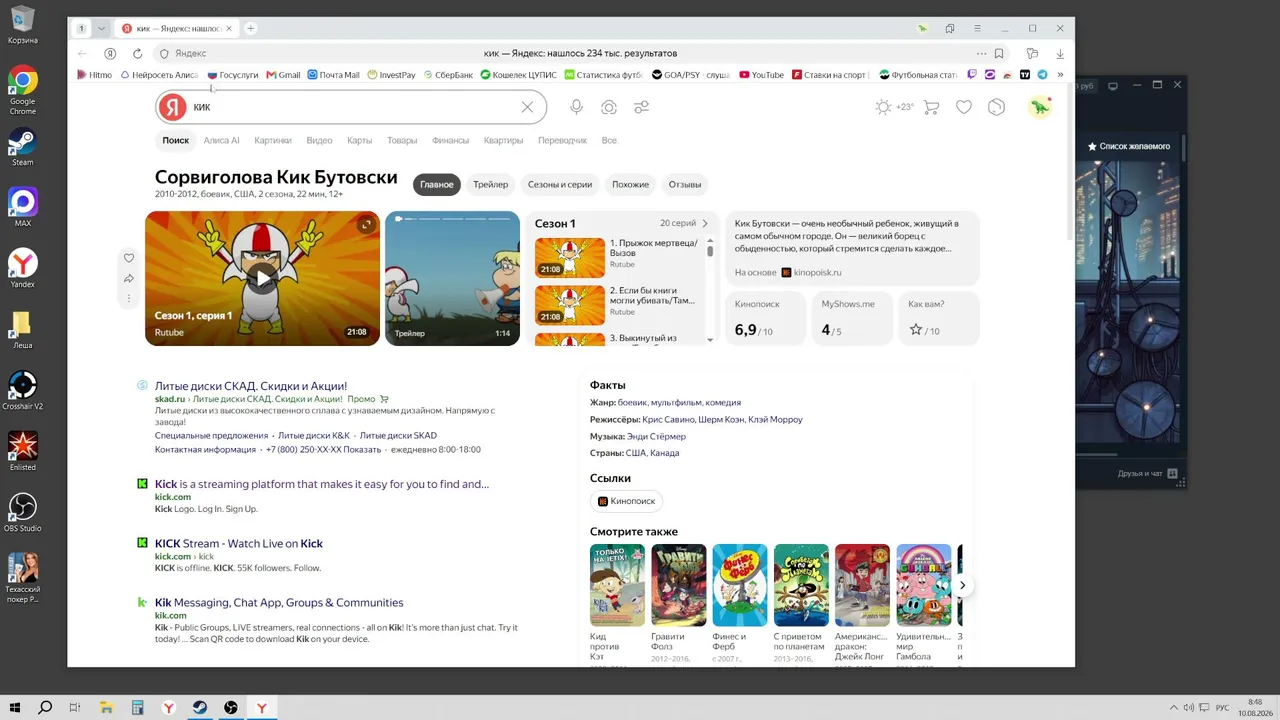Switch to Переводчик search tab
The height and width of the screenshot is (720, 1280).
(562, 141)
